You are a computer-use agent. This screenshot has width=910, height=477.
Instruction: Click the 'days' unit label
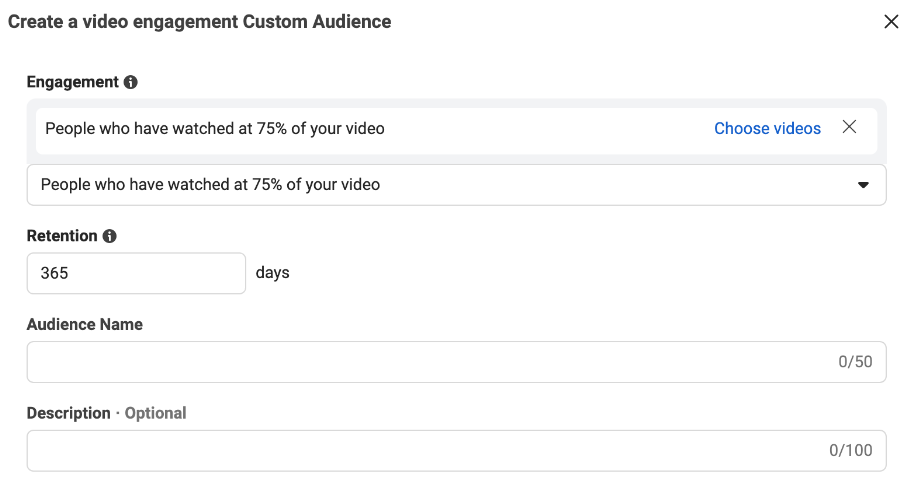[272, 272]
